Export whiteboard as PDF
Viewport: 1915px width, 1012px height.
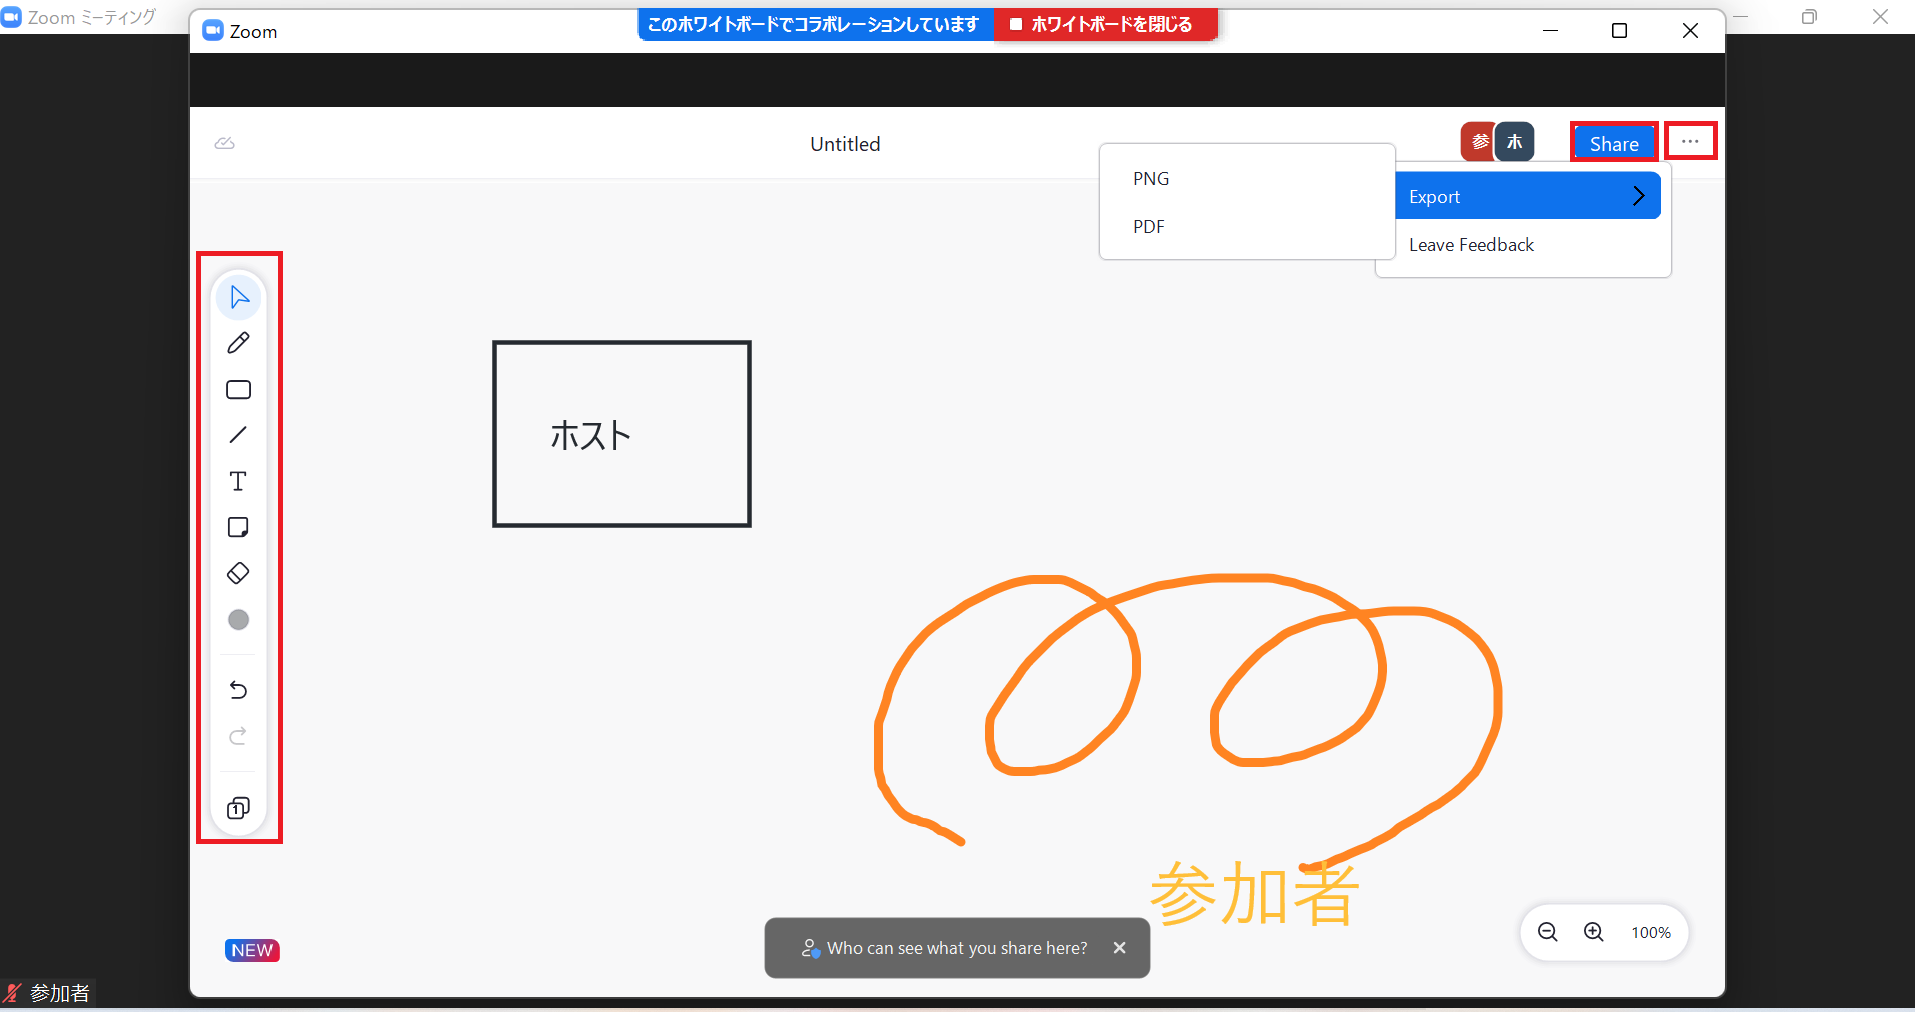pyautogui.click(x=1149, y=227)
